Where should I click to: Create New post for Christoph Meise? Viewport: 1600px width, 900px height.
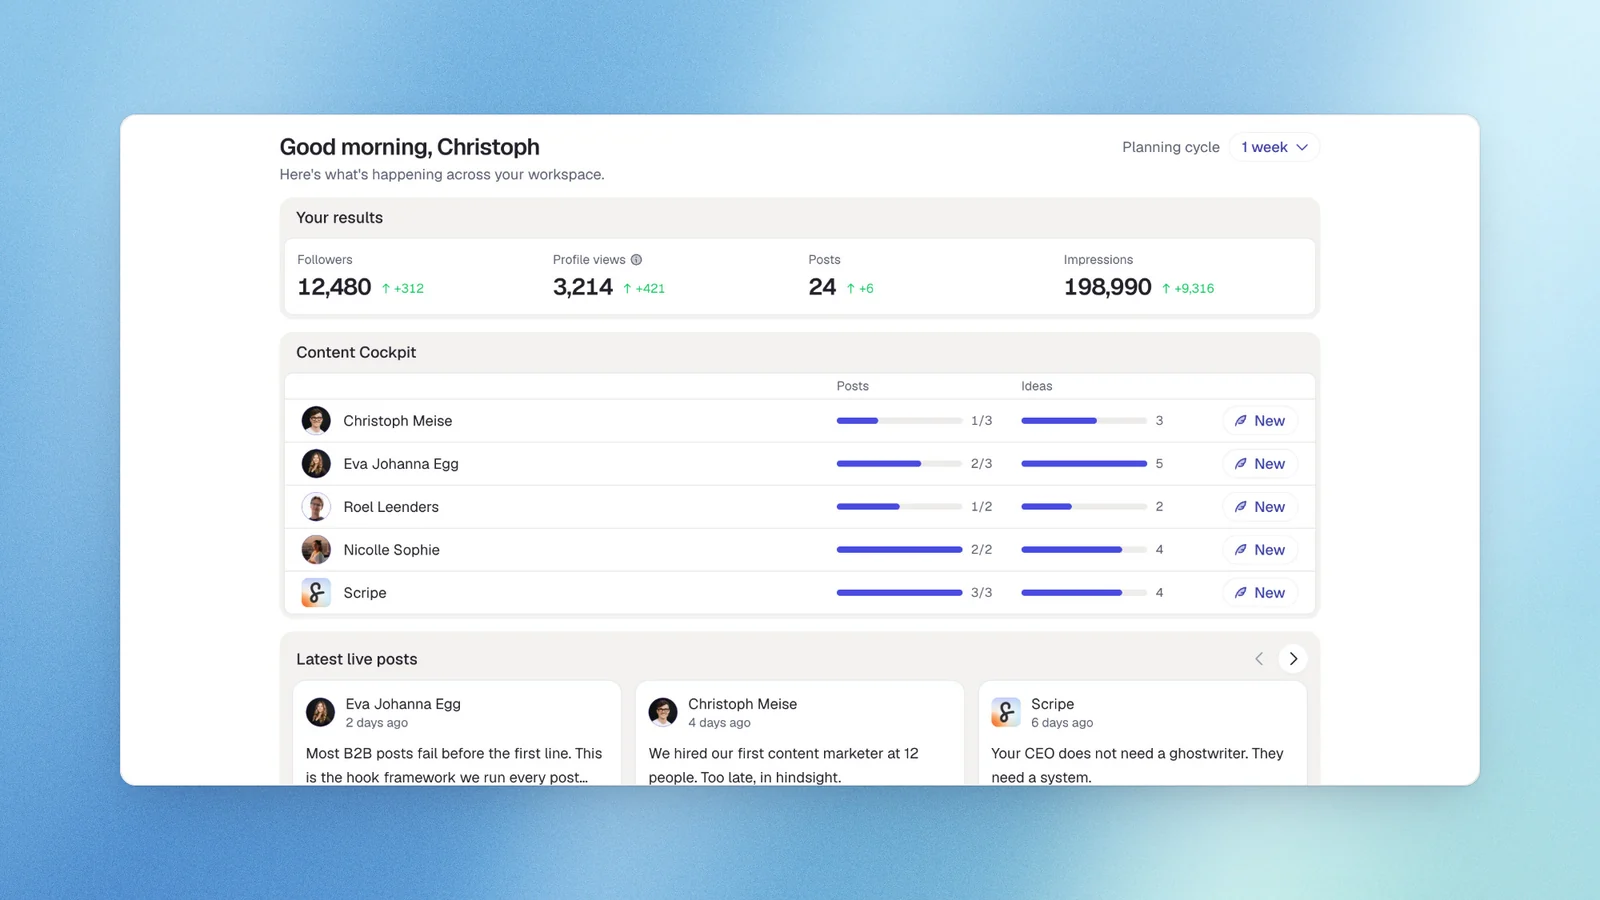pos(1260,421)
